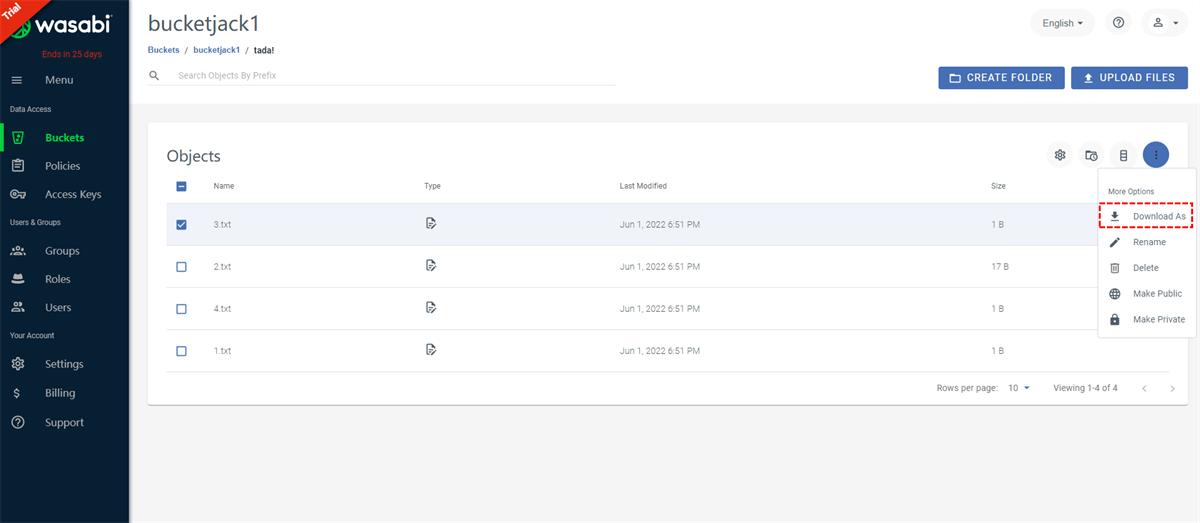Open the help icon in top bar
This screenshot has width=1200, height=523.
click(x=1118, y=23)
